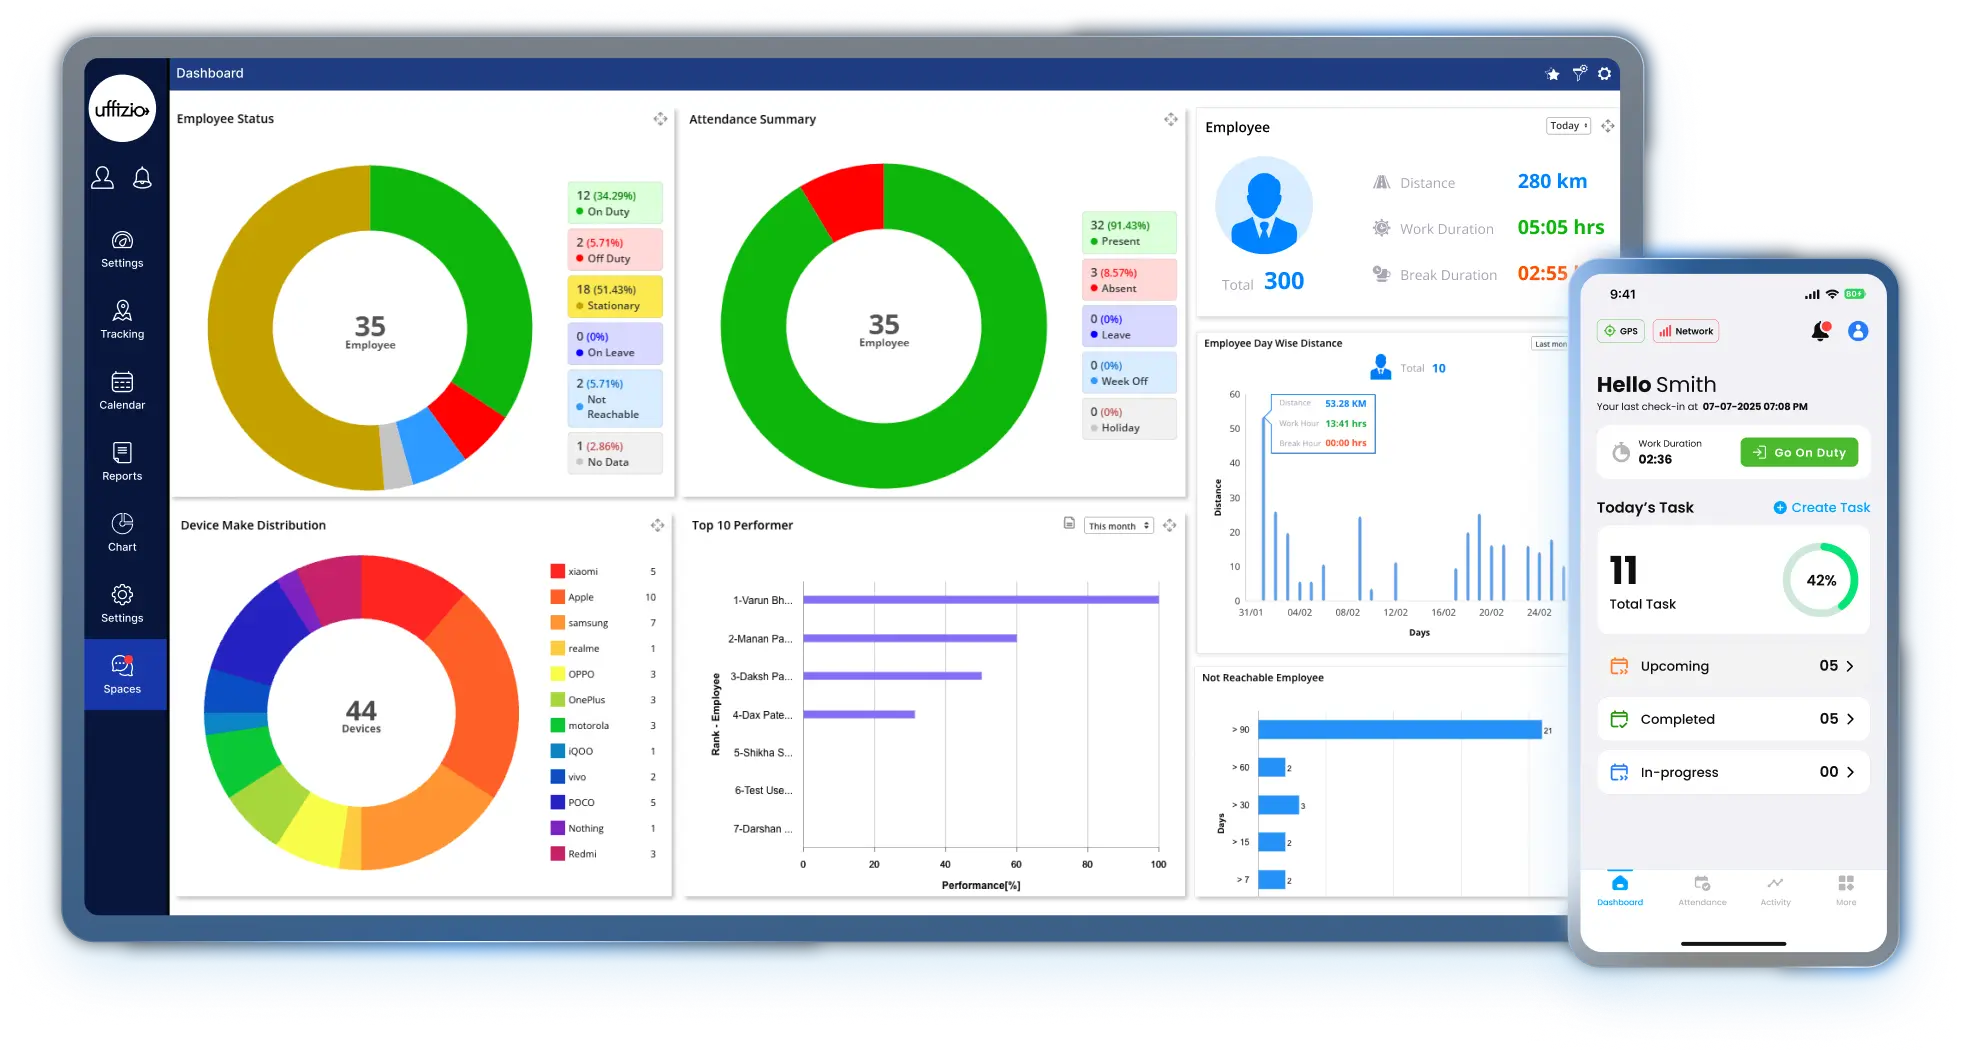1962x1052 pixels.
Task: Toggle the On Duty legend item
Action: click(614, 203)
